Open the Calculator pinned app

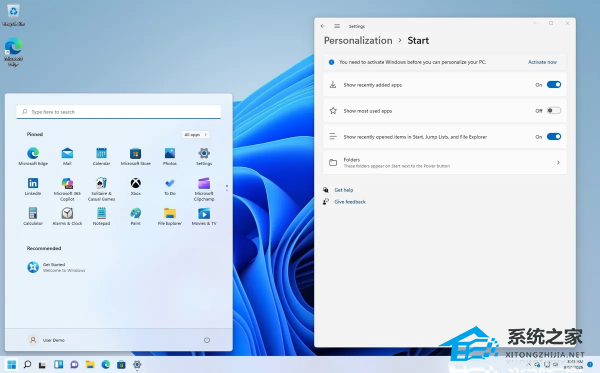tap(33, 216)
